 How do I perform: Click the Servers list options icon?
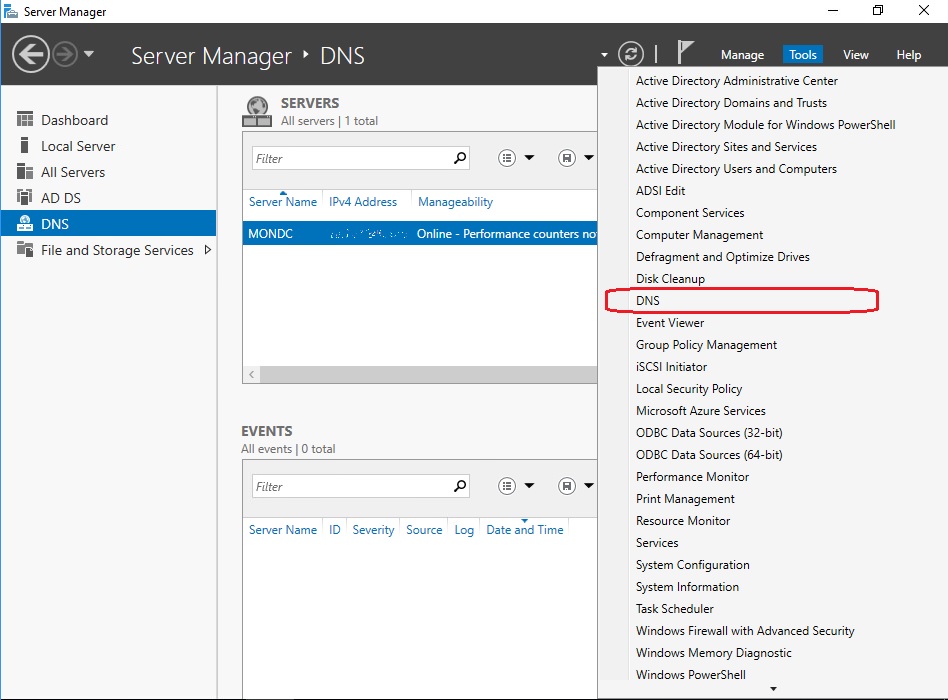(507, 158)
